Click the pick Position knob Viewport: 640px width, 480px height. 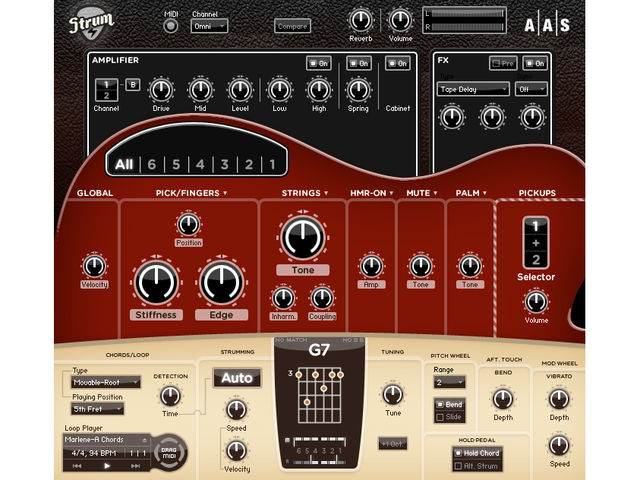[188, 224]
